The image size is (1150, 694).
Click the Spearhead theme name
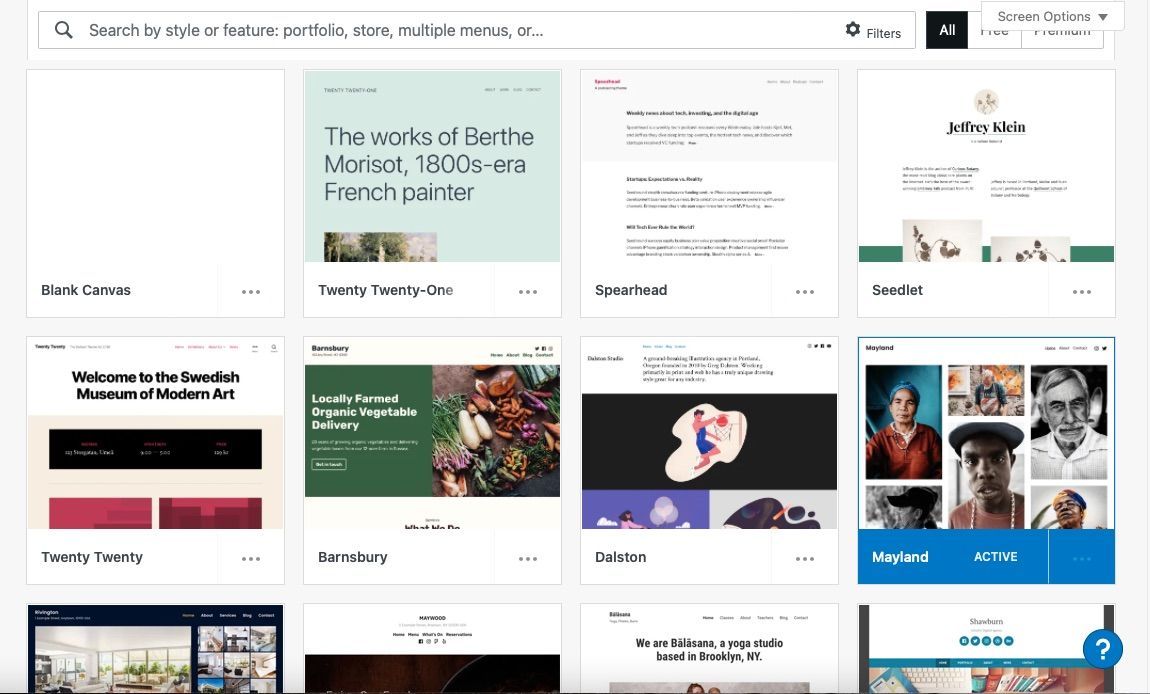(631, 290)
